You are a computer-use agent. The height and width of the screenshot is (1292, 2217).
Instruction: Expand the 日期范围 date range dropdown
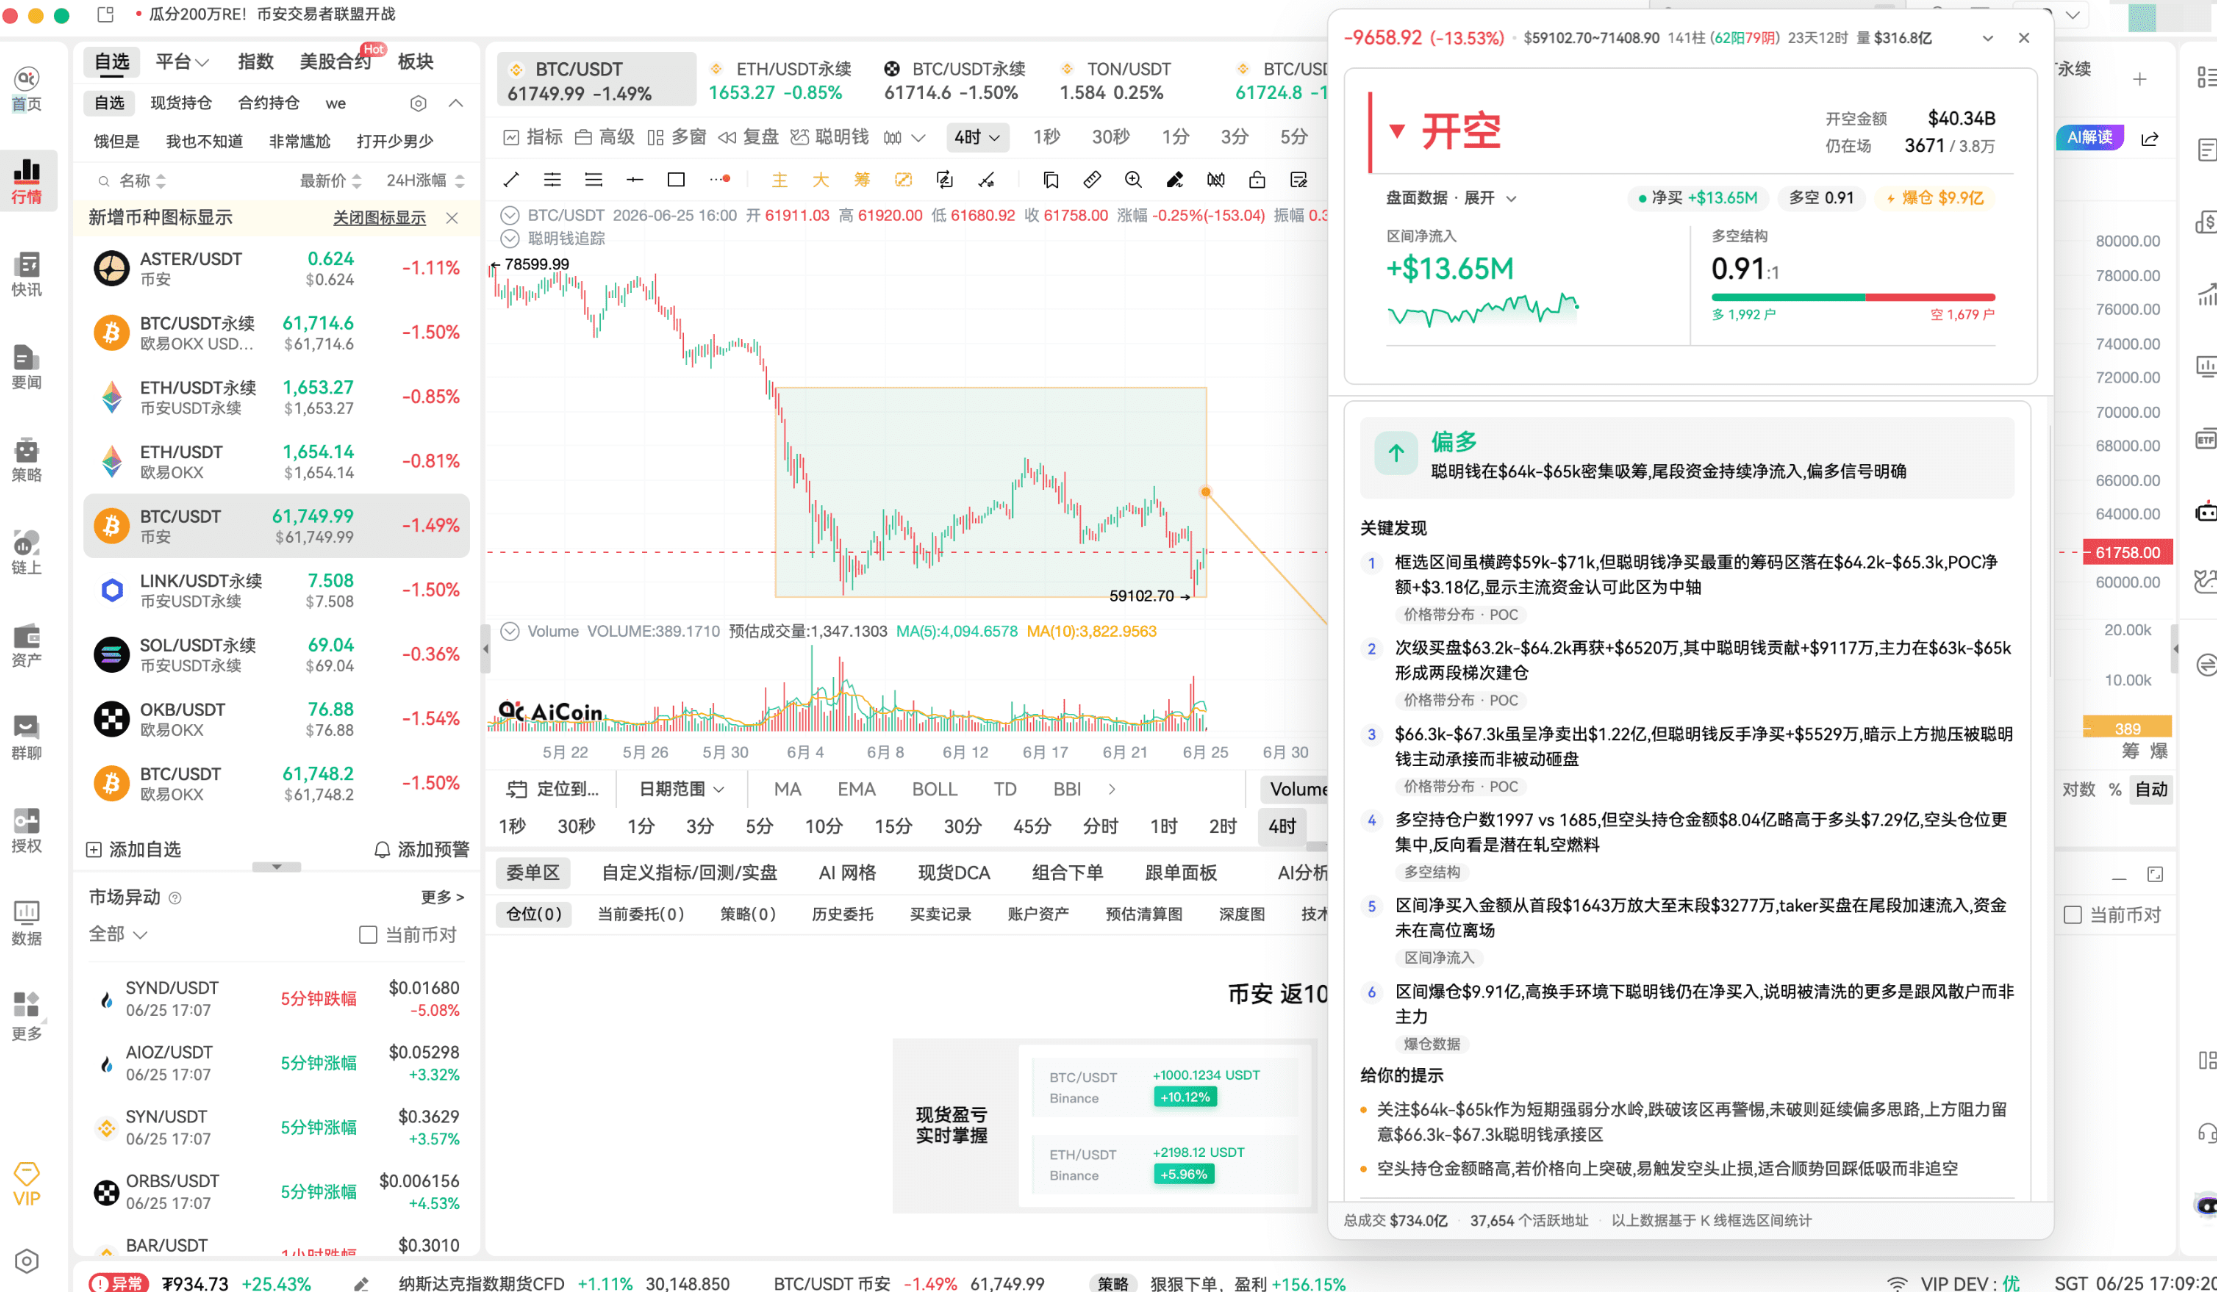(682, 789)
